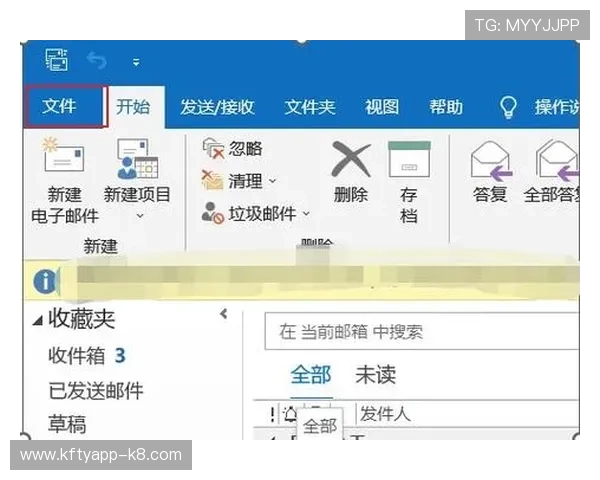Collapse the folder pane with the arrow
The image size is (600, 480).
(x=224, y=314)
